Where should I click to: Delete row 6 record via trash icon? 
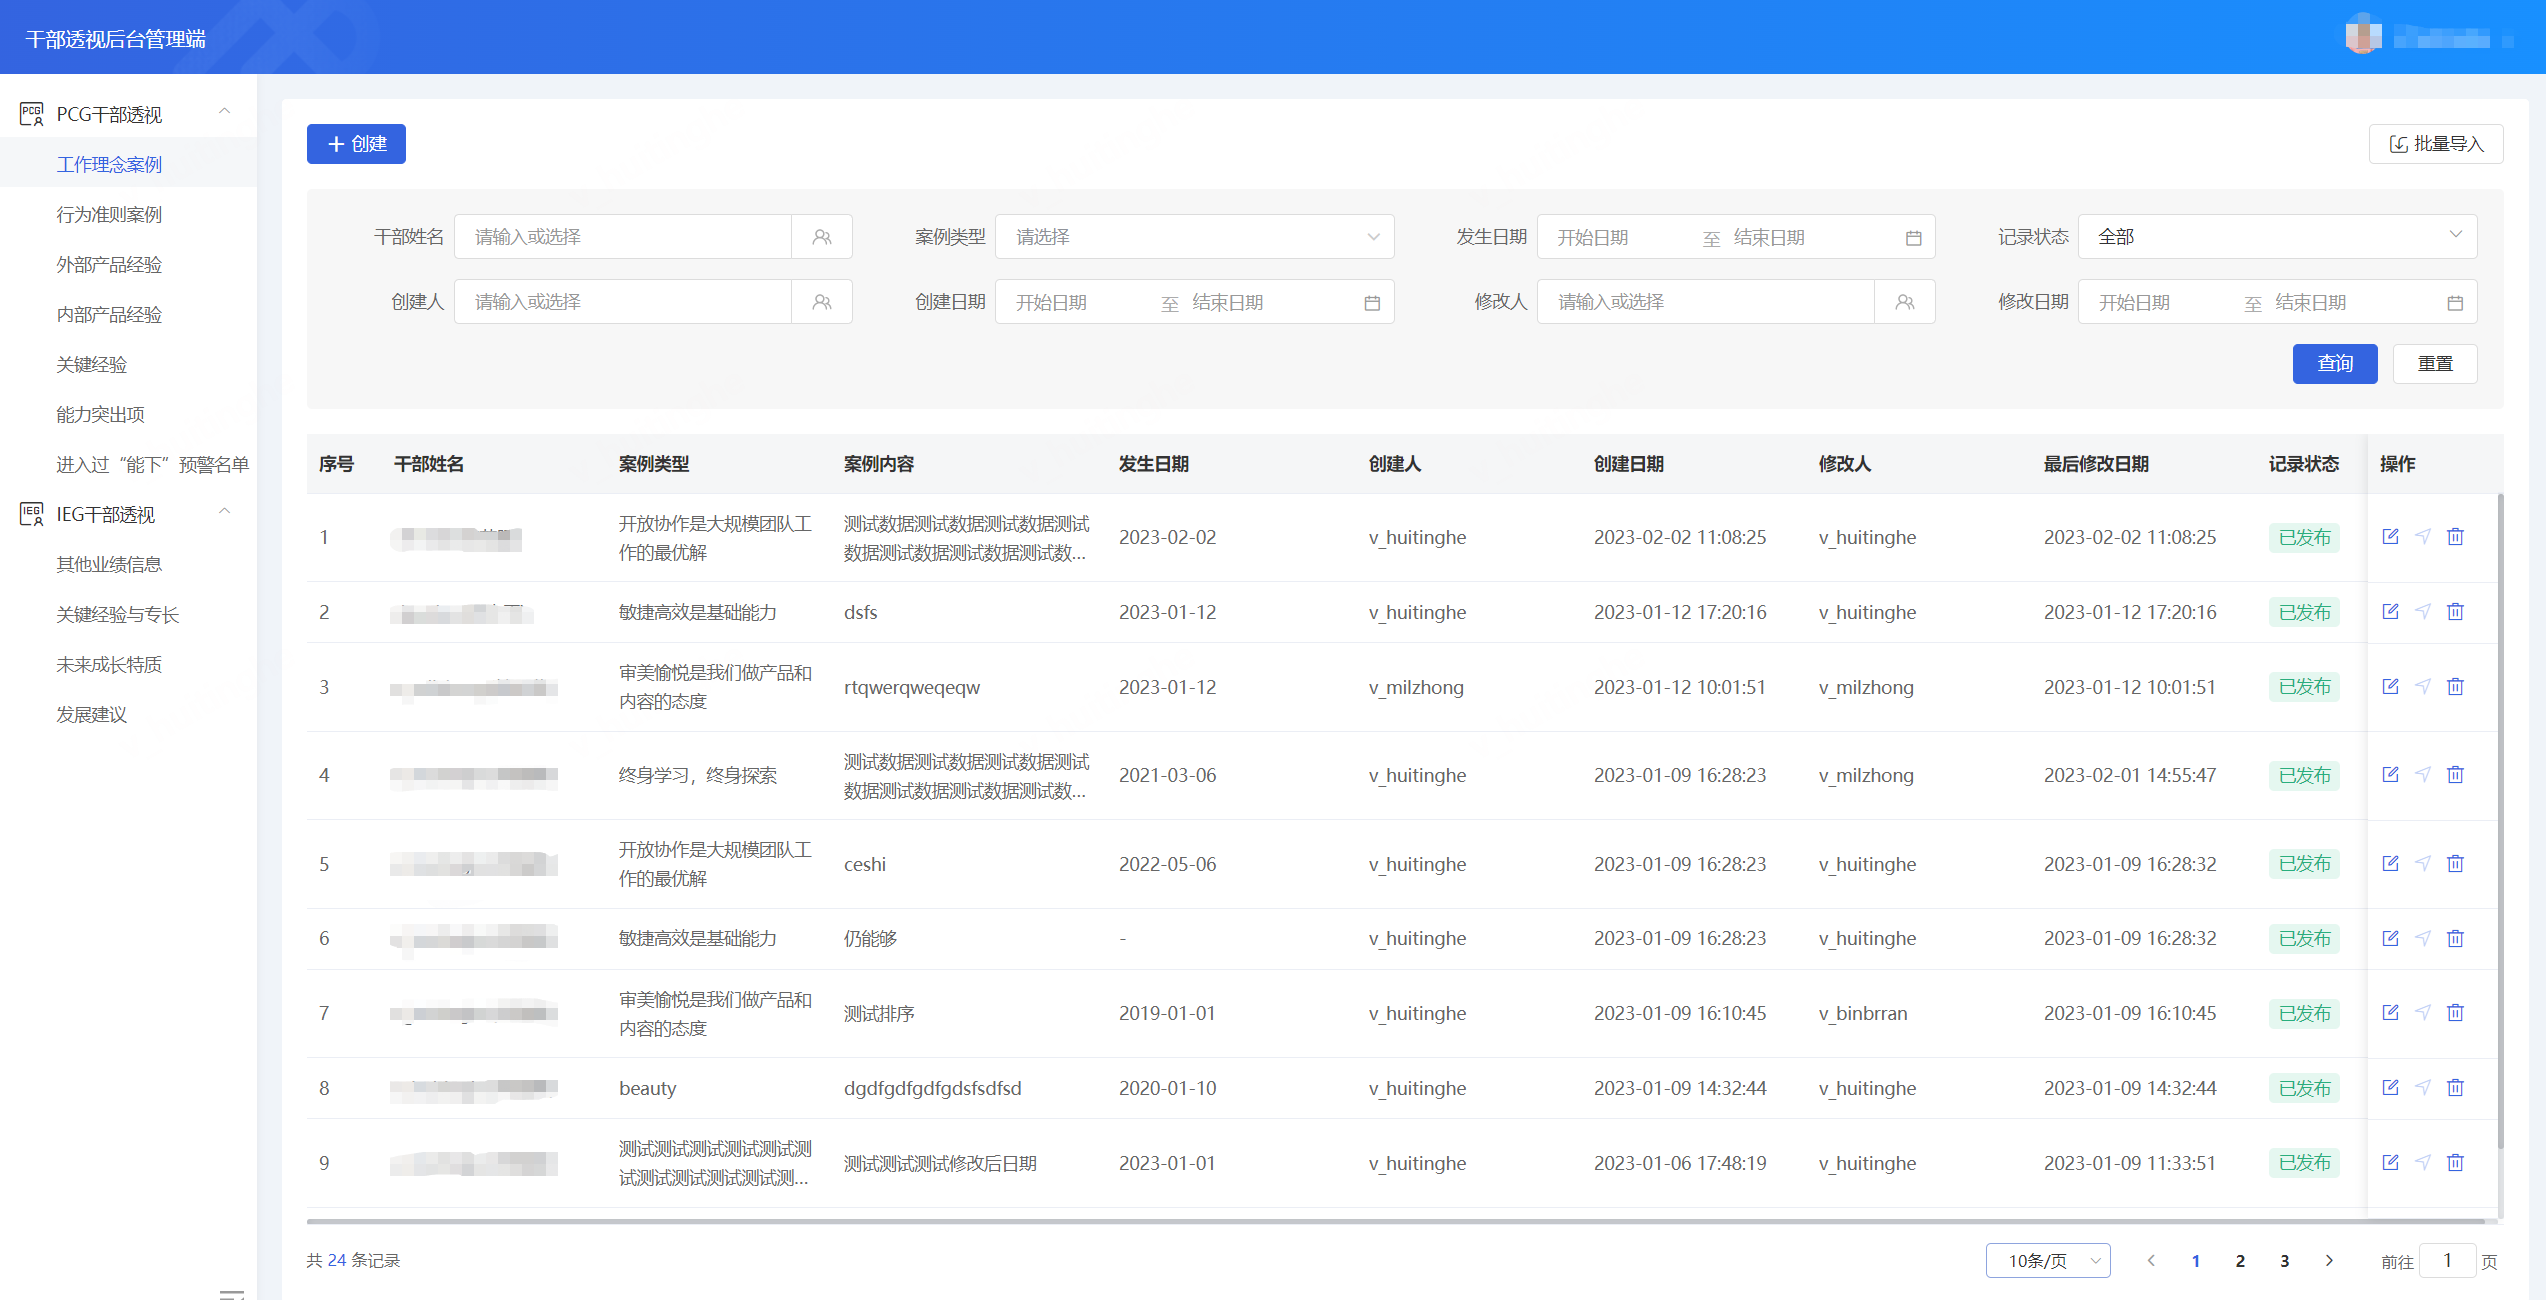click(x=2455, y=938)
